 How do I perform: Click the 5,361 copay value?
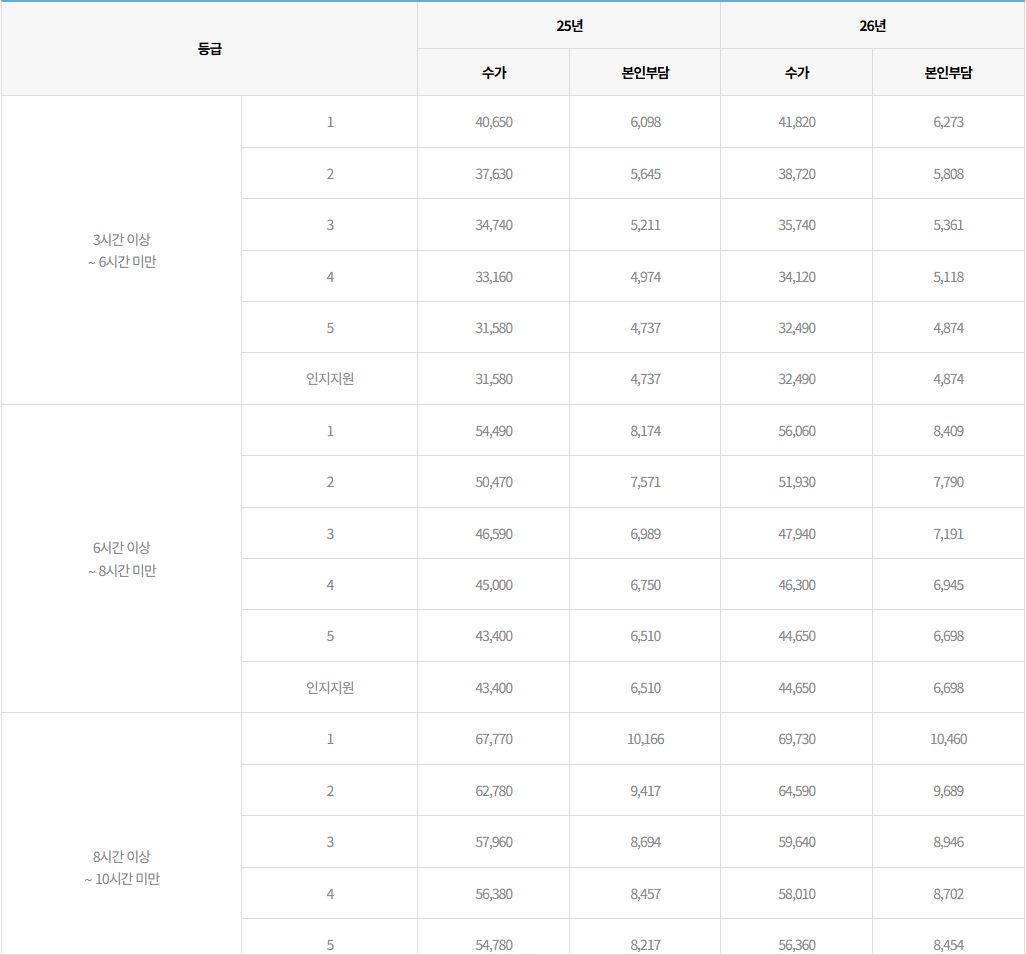948,225
